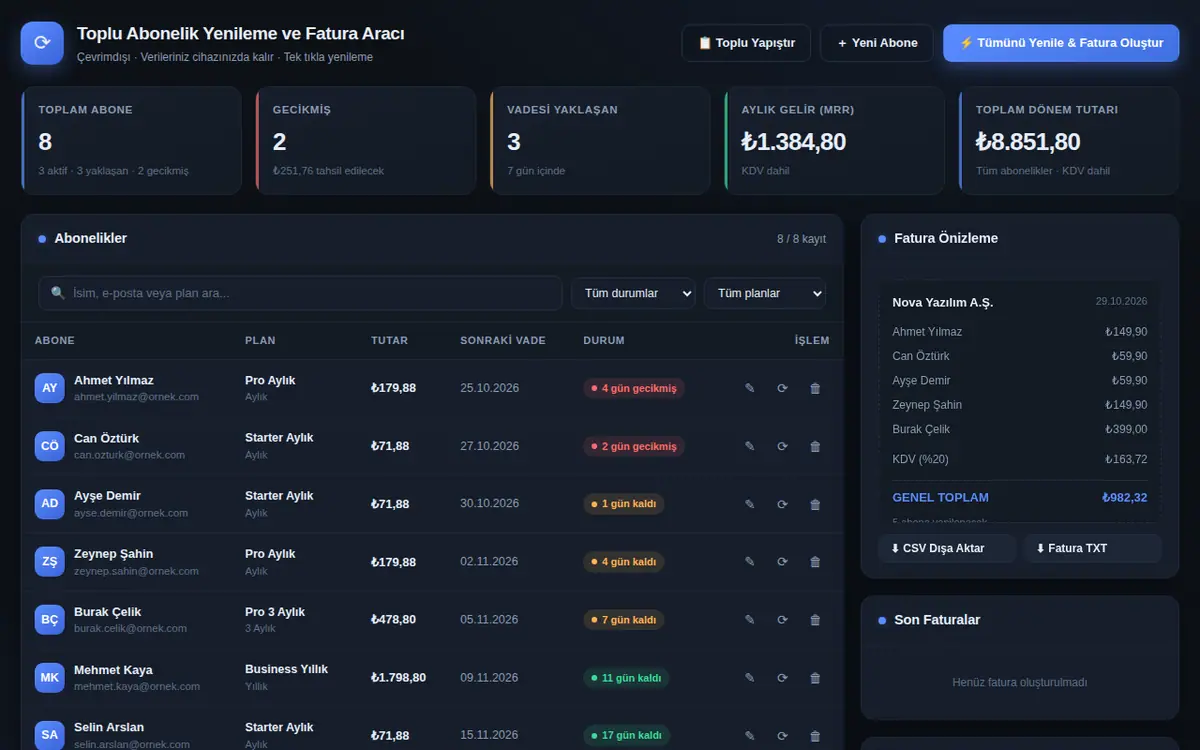Download the invoice via Fatura TXT

(x=1092, y=548)
